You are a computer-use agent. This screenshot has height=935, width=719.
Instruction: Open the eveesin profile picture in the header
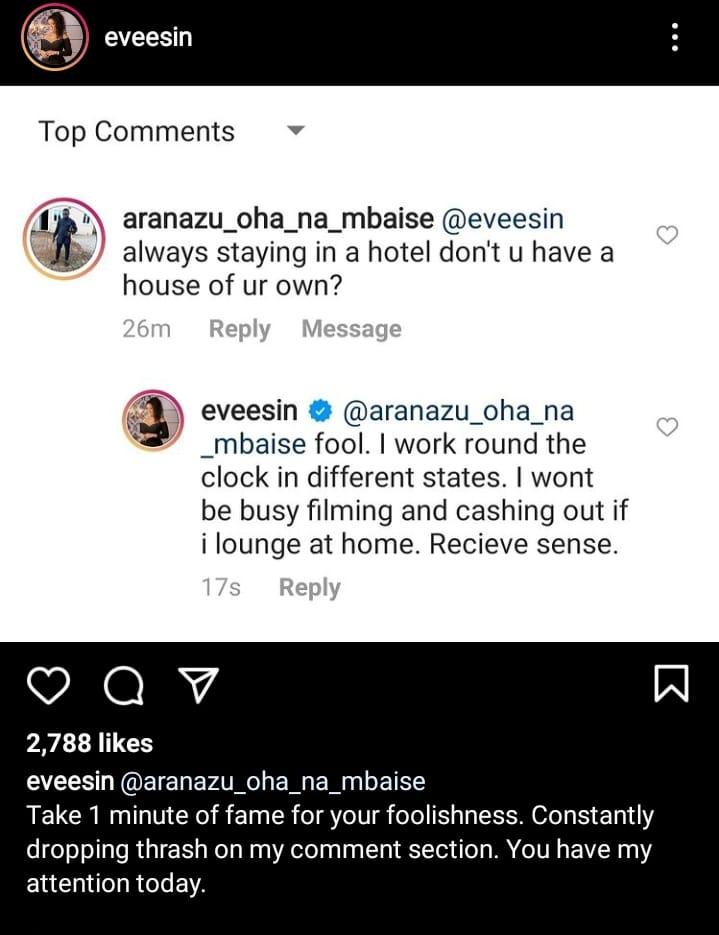click(54, 39)
